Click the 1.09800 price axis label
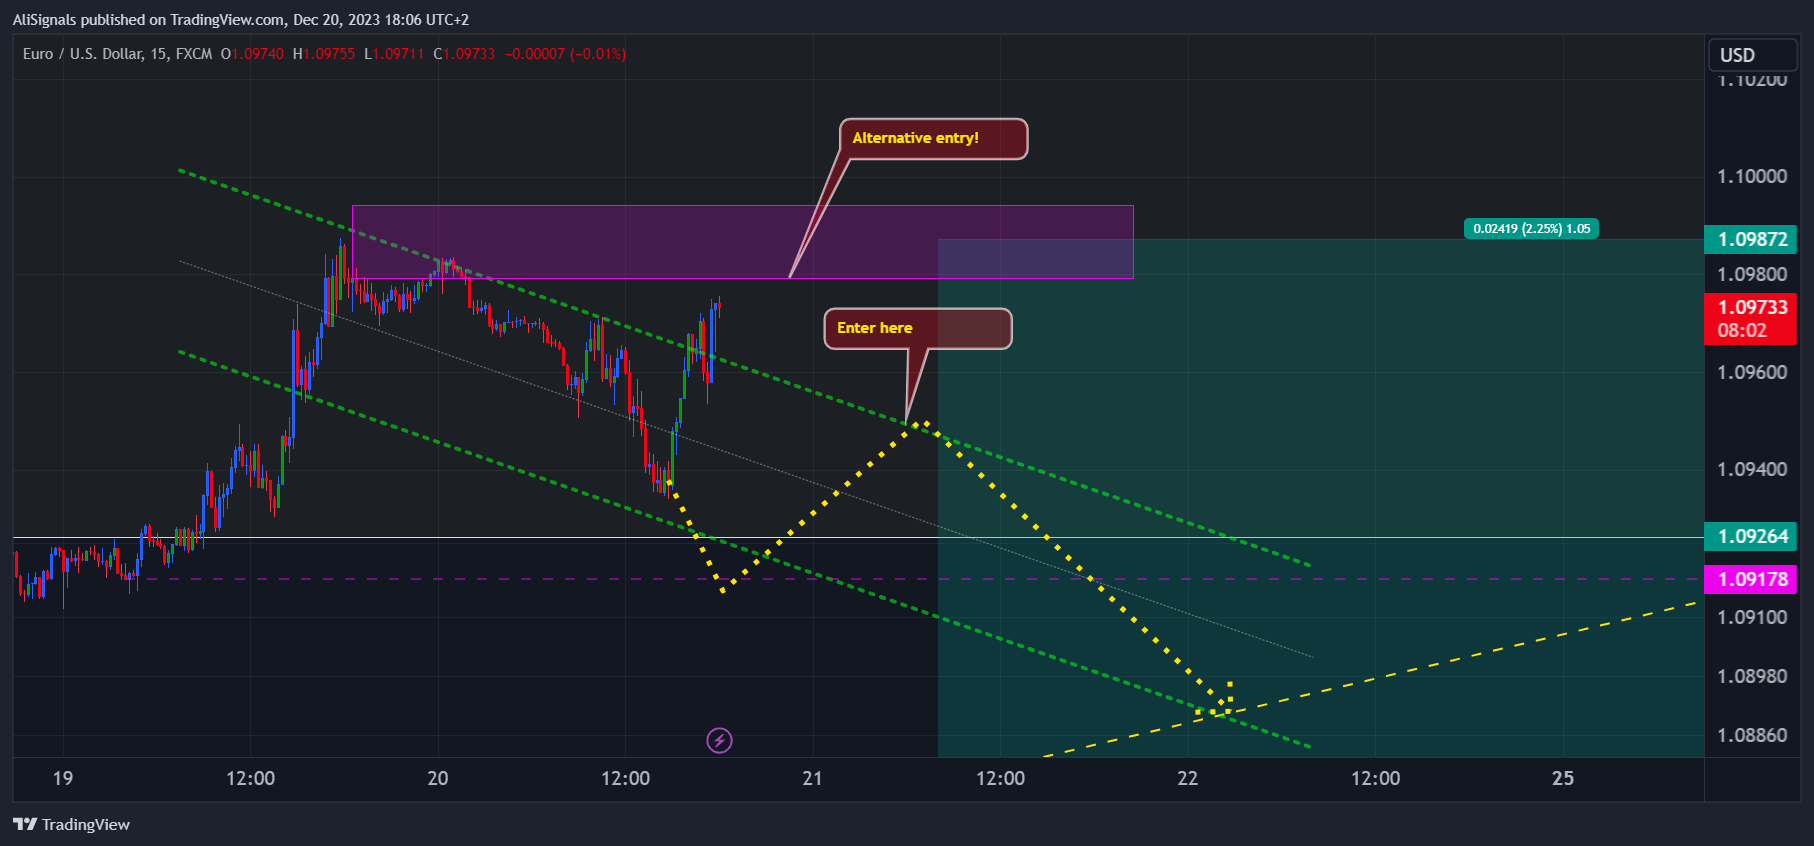This screenshot has width=1814, height=846. pos(1752,274)
